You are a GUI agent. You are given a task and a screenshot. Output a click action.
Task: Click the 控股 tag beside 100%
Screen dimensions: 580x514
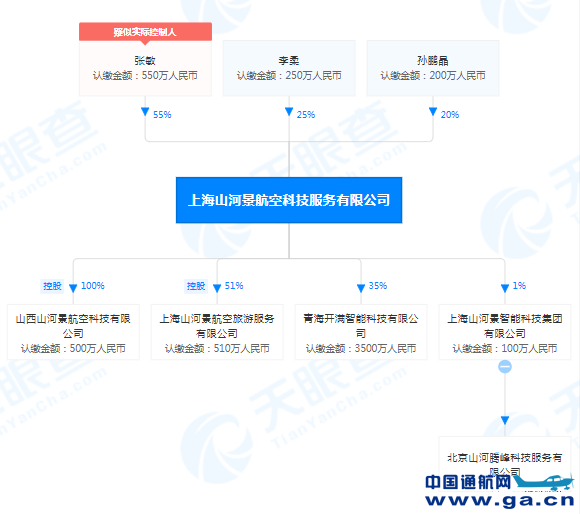pyautogui.click(x=52, y=286)
